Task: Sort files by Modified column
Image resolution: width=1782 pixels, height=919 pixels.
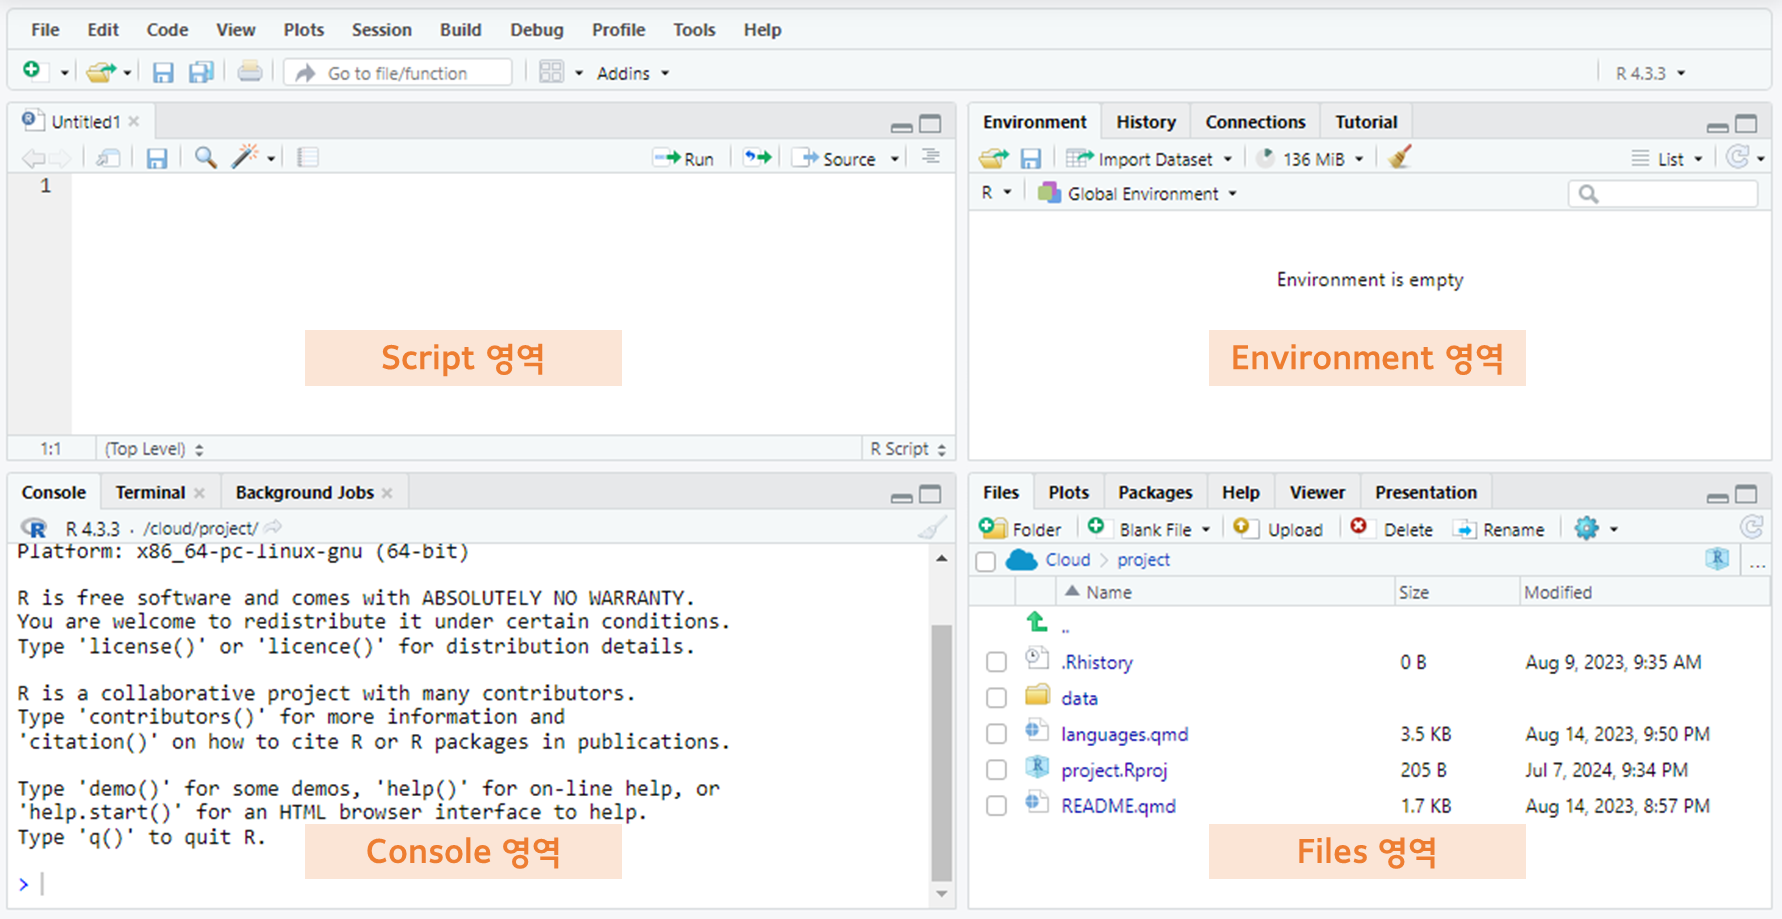Action: [x=1558, y=592]
